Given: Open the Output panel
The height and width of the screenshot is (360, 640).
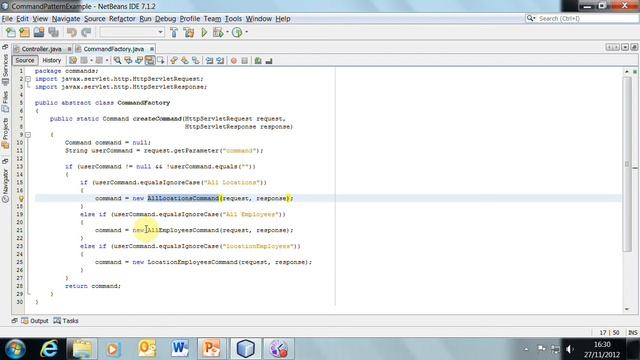Looking at the screenshot, I should [35, 321].
